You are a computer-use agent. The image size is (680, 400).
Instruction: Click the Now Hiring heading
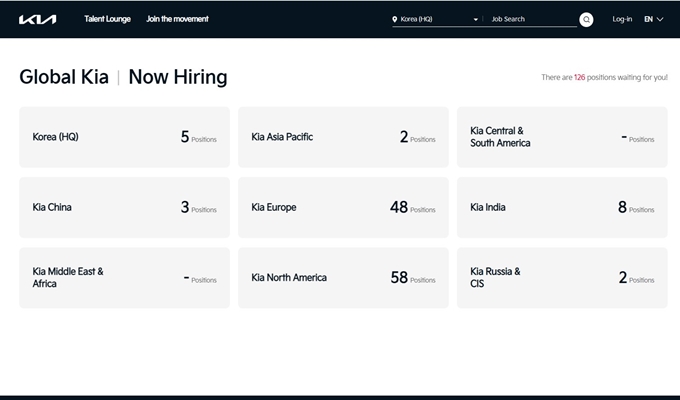pyautogui.click(x=178, y=77)
